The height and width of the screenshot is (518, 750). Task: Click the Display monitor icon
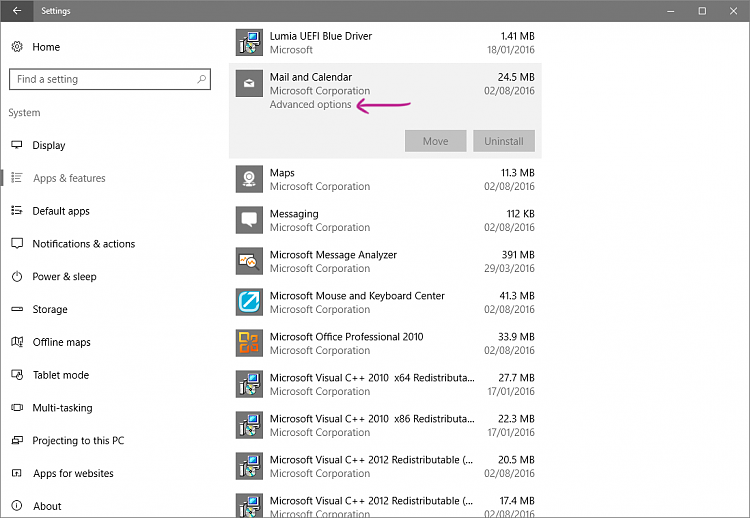click(17, 144)
